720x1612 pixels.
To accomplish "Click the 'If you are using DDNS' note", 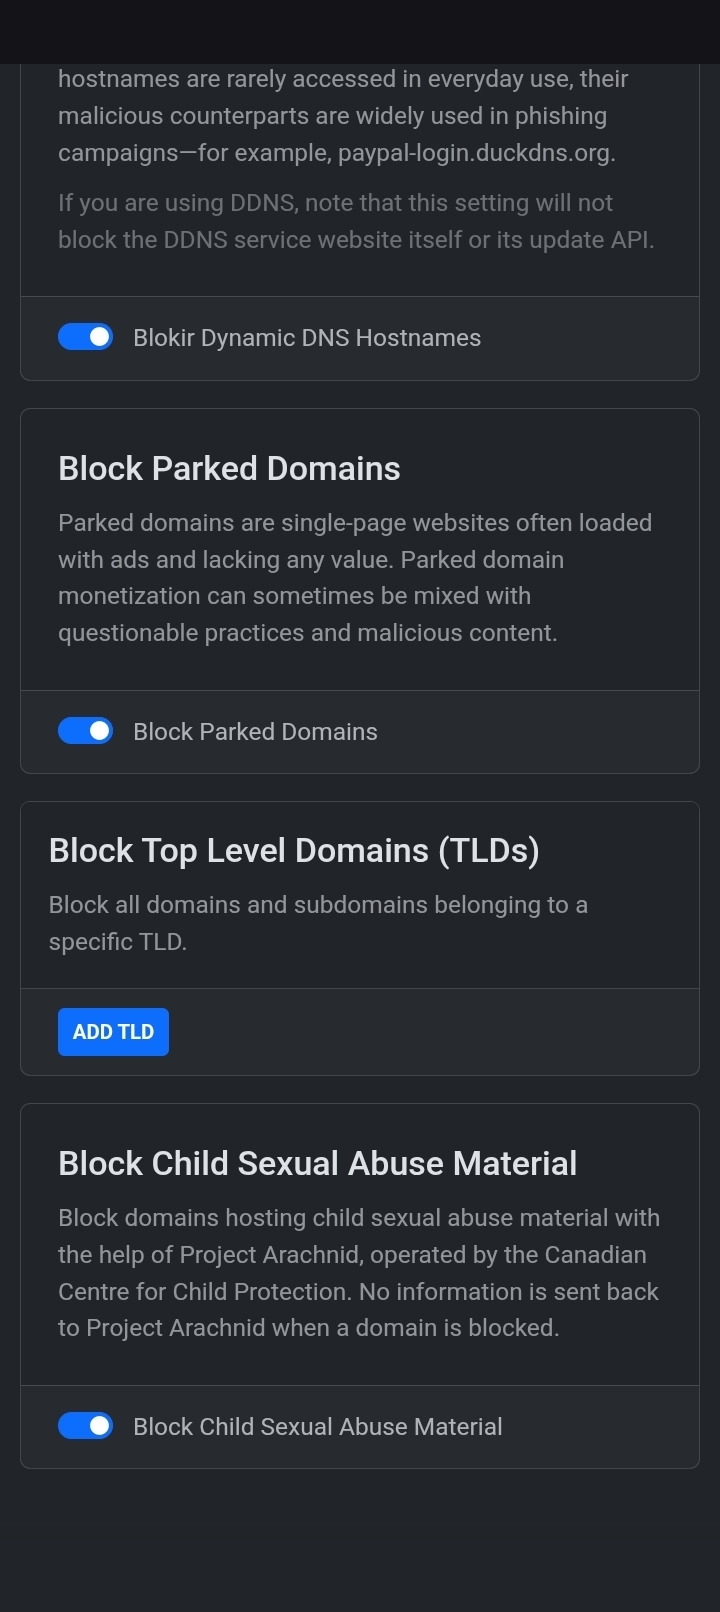I will [x=355, y=221].
